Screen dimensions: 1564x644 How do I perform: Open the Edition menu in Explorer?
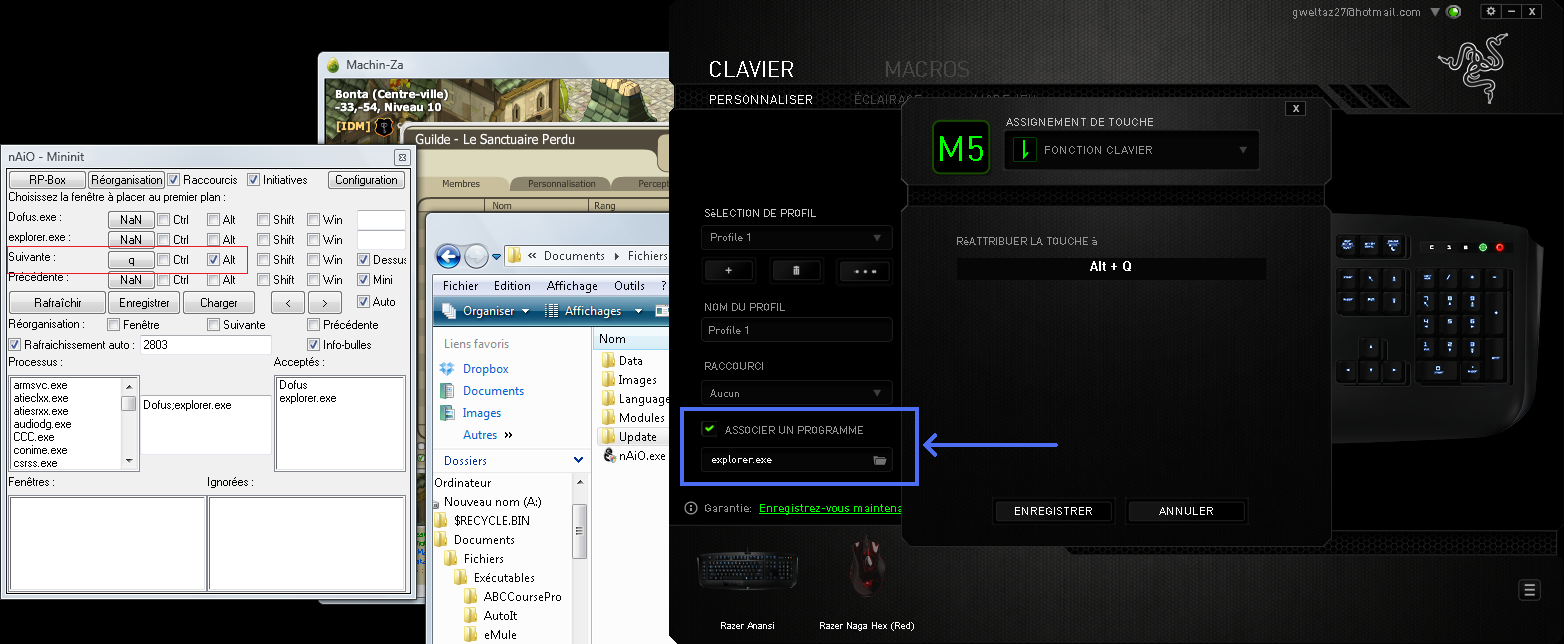[x=513, y=286]
